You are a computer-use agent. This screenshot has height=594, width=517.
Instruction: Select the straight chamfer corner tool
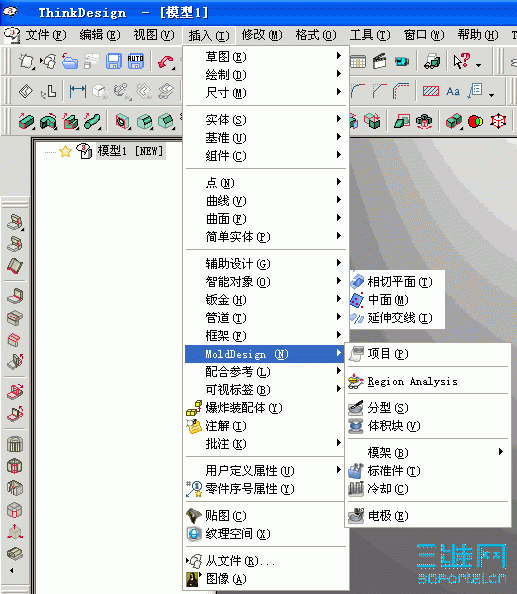tap(380, 91)
